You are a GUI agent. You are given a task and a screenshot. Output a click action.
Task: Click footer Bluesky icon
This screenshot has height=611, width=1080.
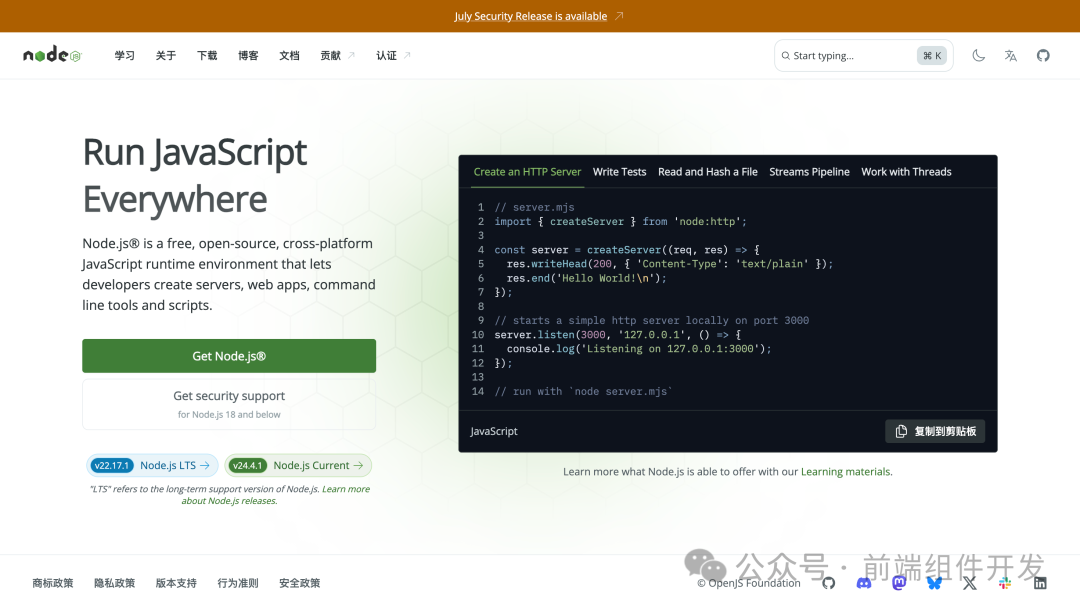(x=934, y=583)
